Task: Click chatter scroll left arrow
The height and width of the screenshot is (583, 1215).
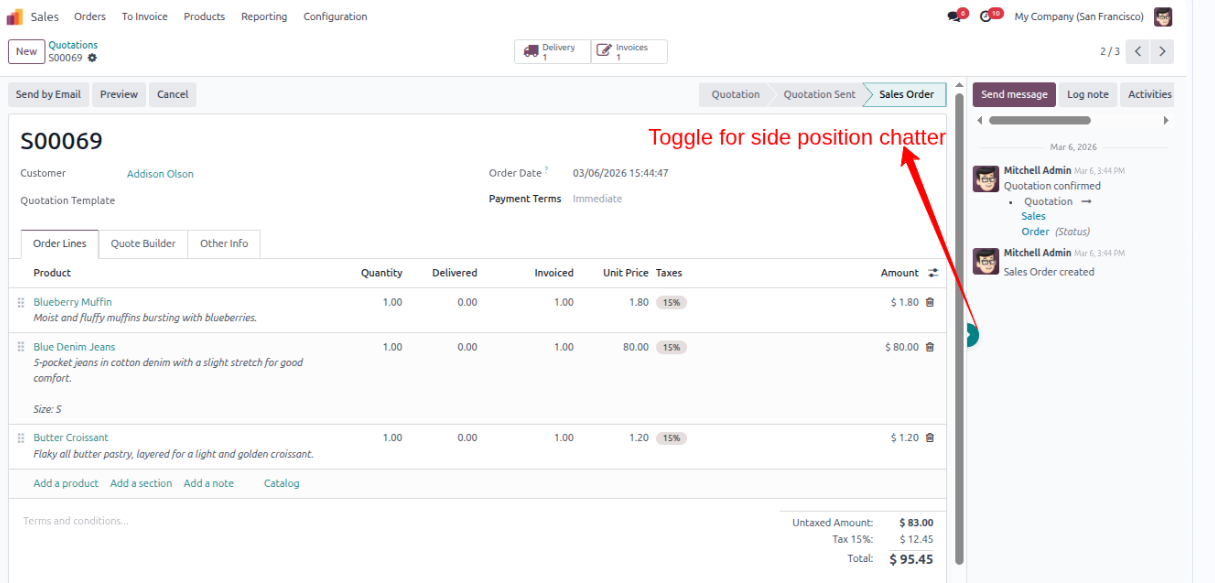Action: (979, 120)
